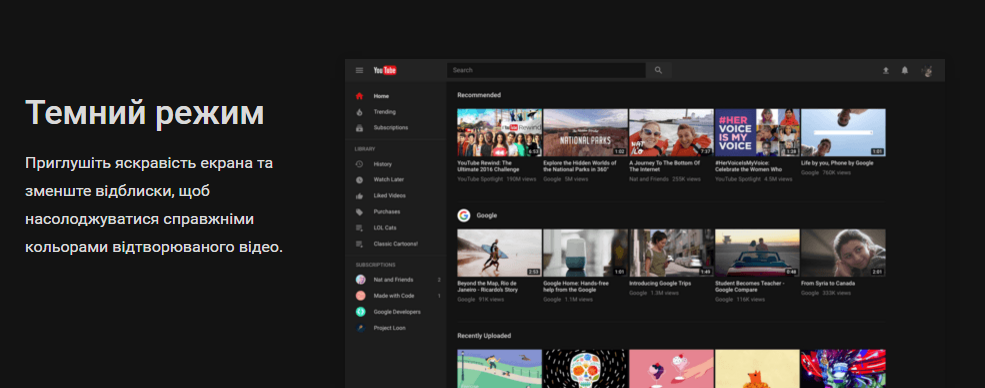Play the Introducing Google Trips thumbnail
The width and height of the screenshot is (985, 388).
tap(671, 253)
